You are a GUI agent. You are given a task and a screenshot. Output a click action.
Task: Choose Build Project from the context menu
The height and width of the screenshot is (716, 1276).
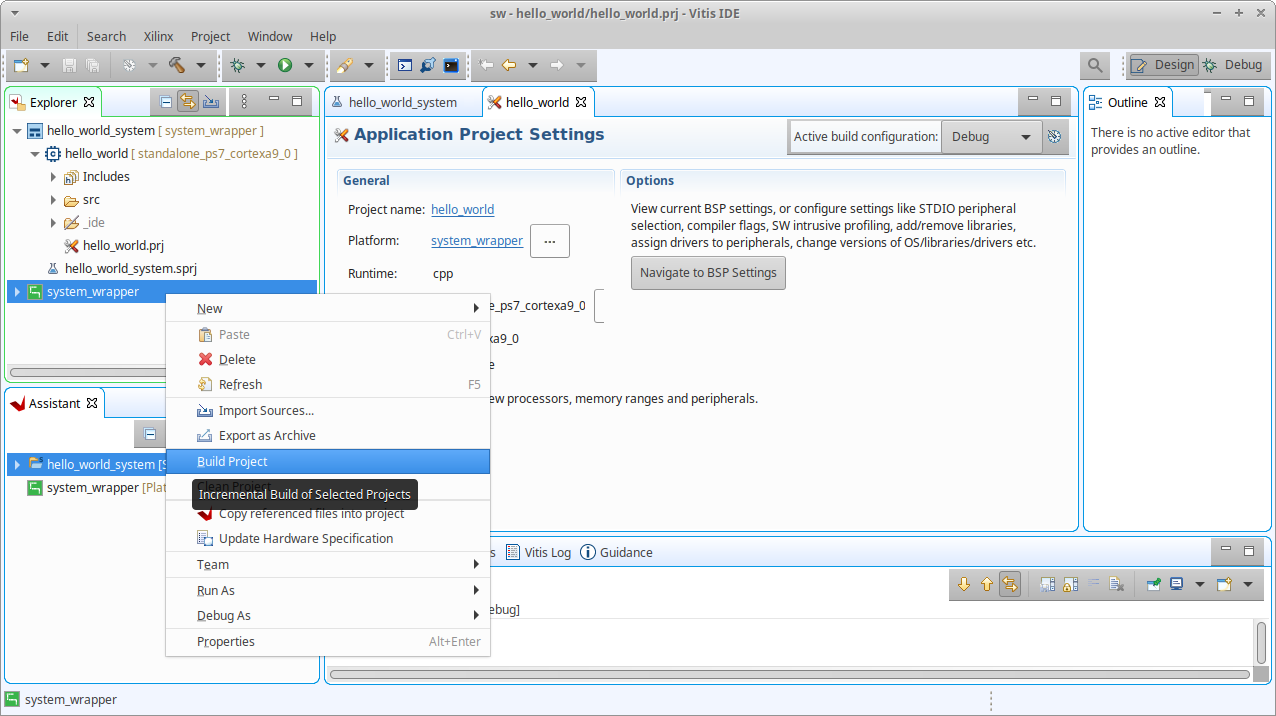tap(232, 462)
